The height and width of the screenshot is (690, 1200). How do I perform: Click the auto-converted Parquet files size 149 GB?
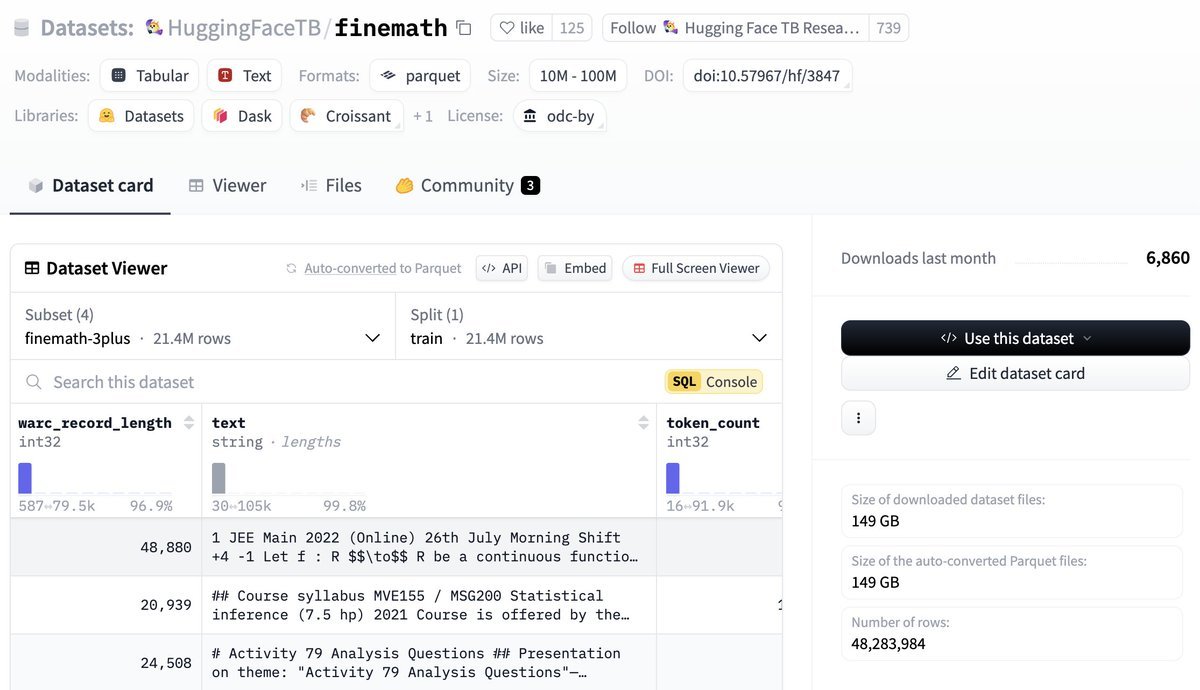(x=876, y=583)
